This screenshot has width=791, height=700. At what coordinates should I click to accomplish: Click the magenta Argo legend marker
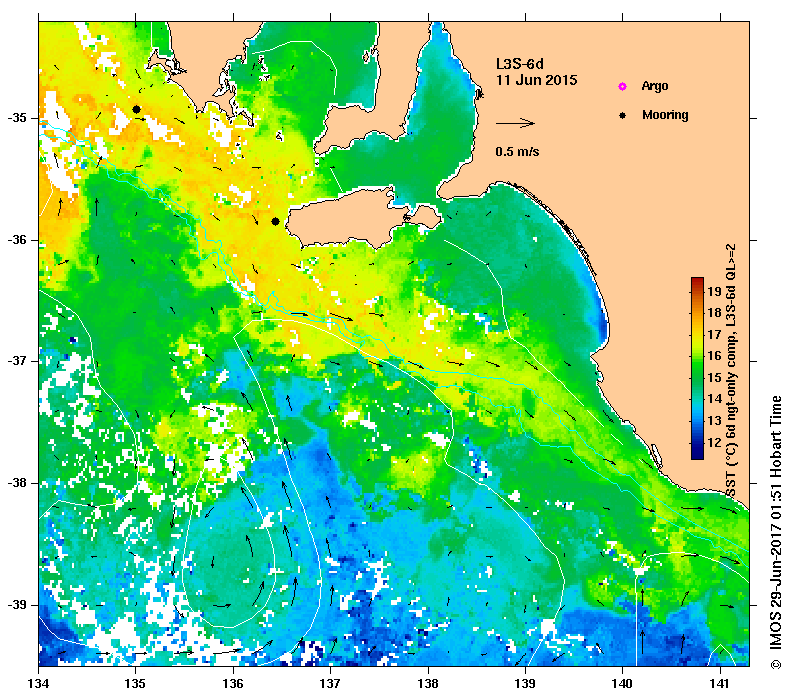point(623,87)
